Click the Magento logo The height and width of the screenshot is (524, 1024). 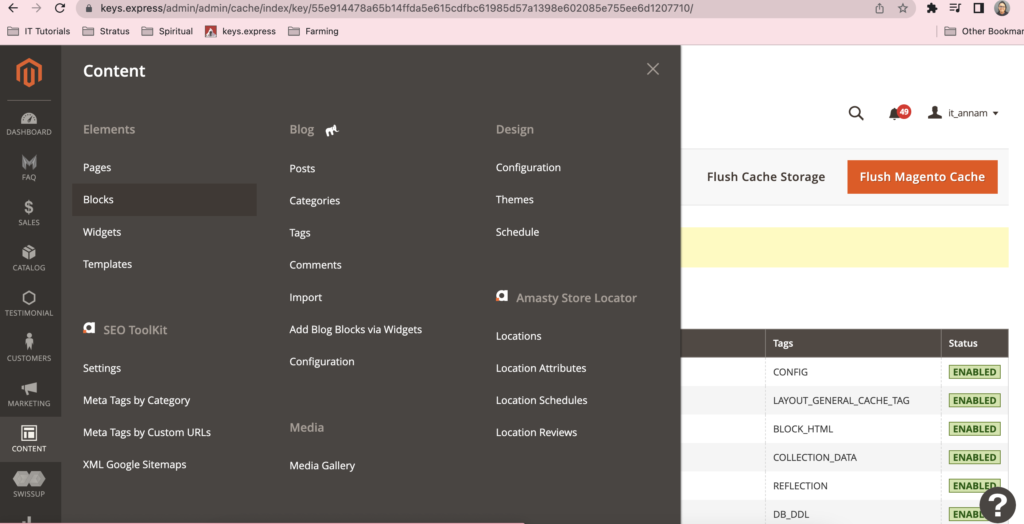tap(29, 73)
